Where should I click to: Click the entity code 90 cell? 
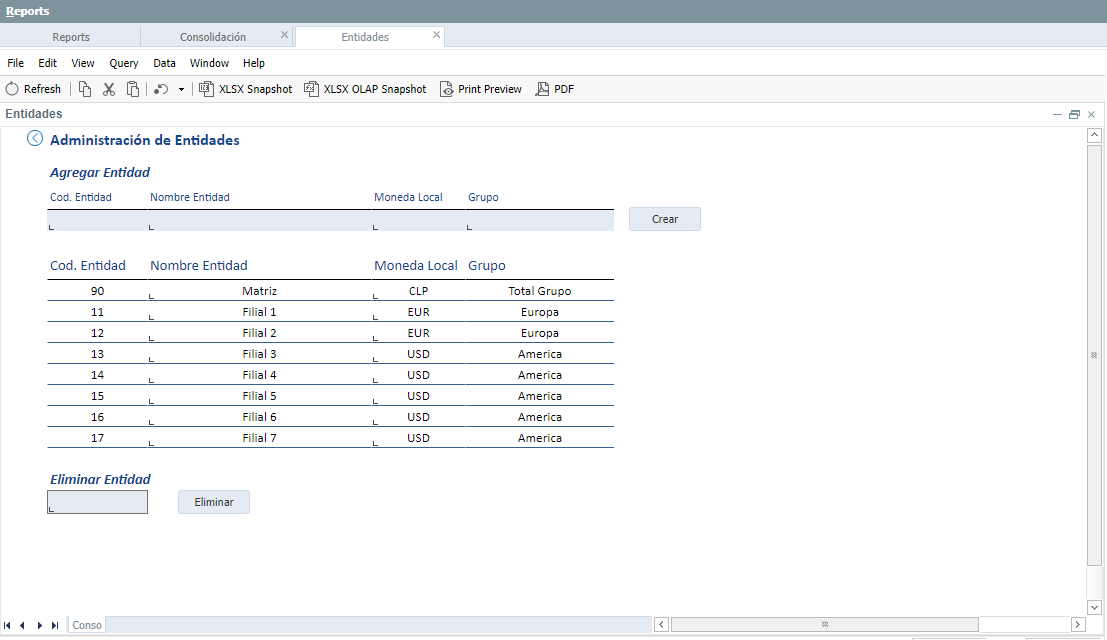click(97, 291)
